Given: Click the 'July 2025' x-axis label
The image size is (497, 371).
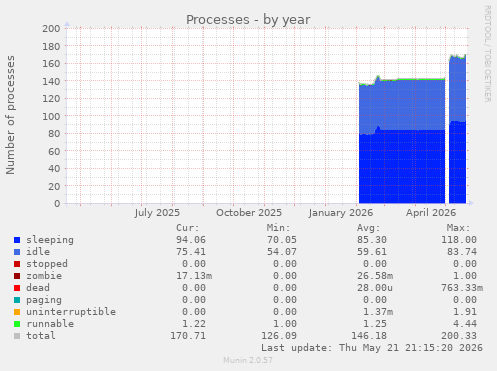Looking at the screenshot, I should 157,213.
